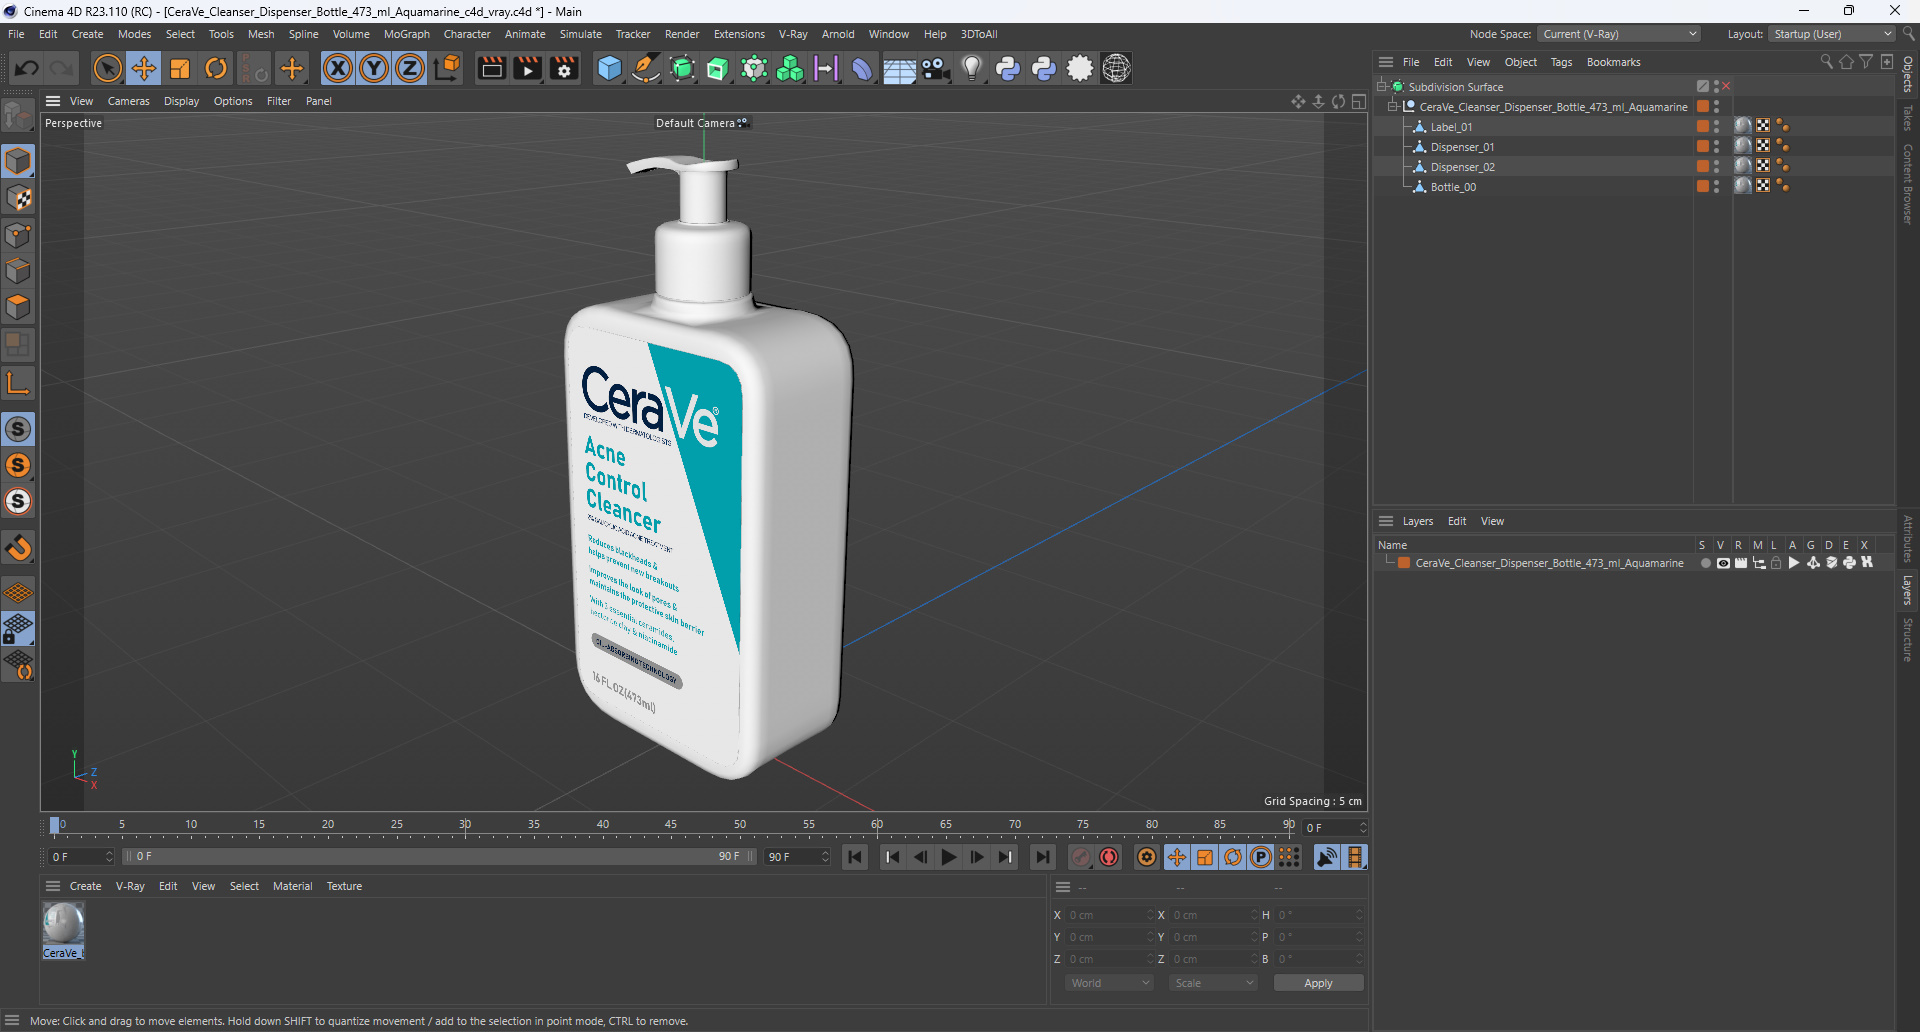Viewport: 1920px width, 1032px height.
Task: Add a Camera object
Action: [x=935, y=68]
